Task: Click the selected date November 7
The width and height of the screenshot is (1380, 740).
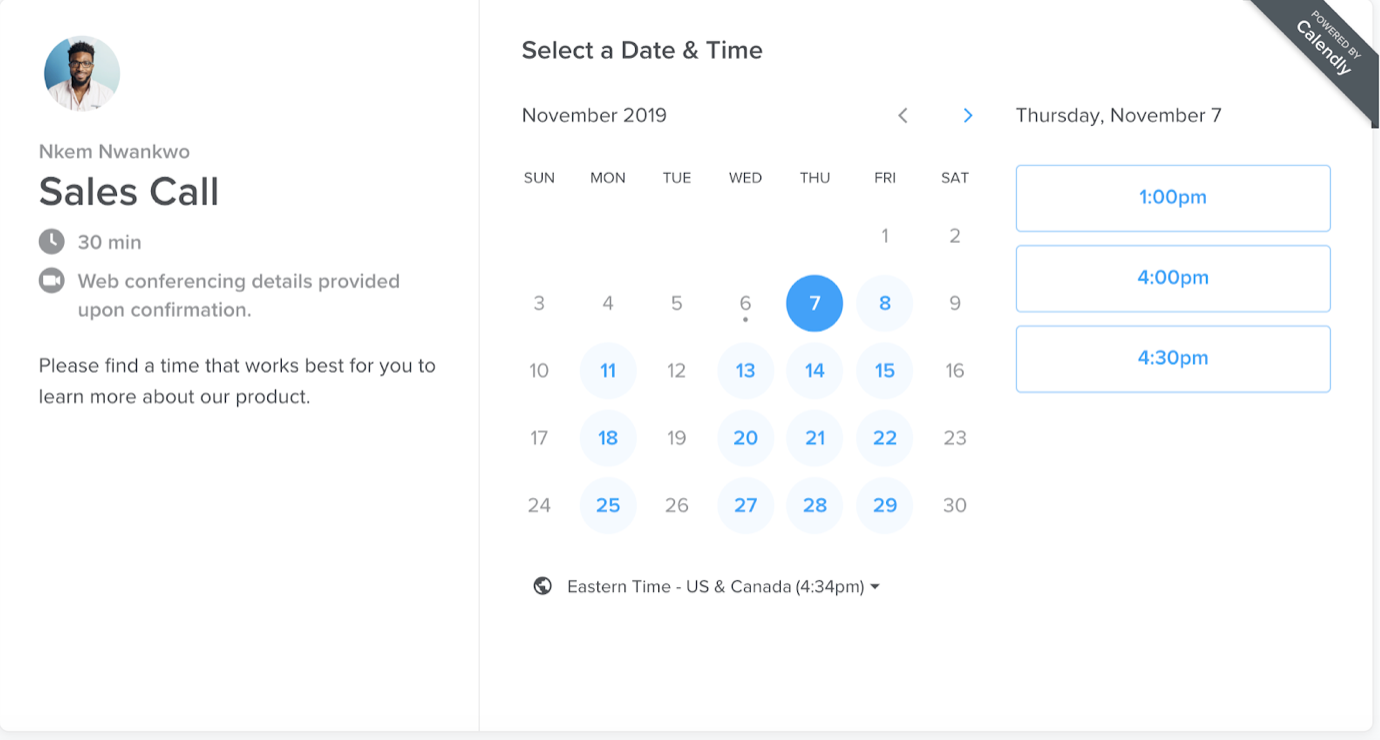Action: point(815,303)
